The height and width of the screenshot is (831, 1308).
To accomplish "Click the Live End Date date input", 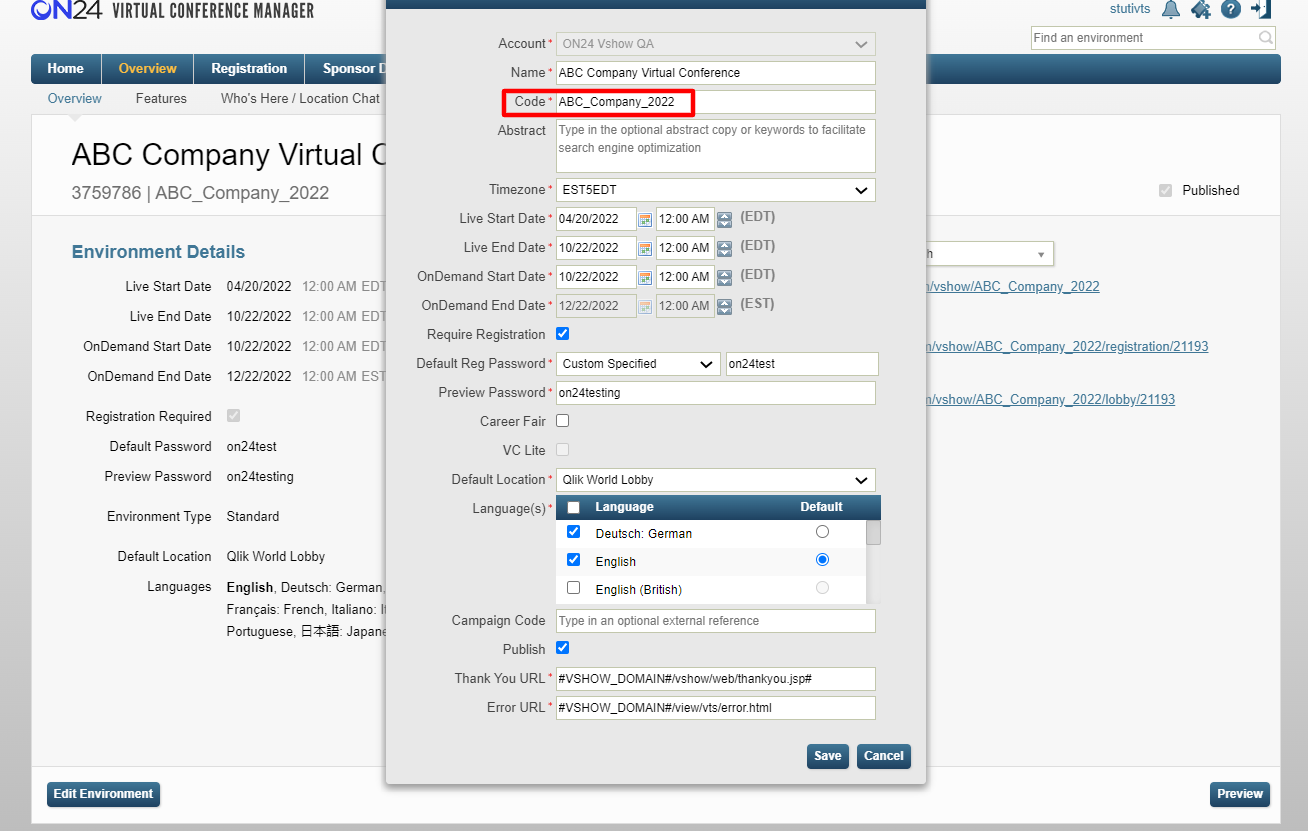I will click(596, 248).
